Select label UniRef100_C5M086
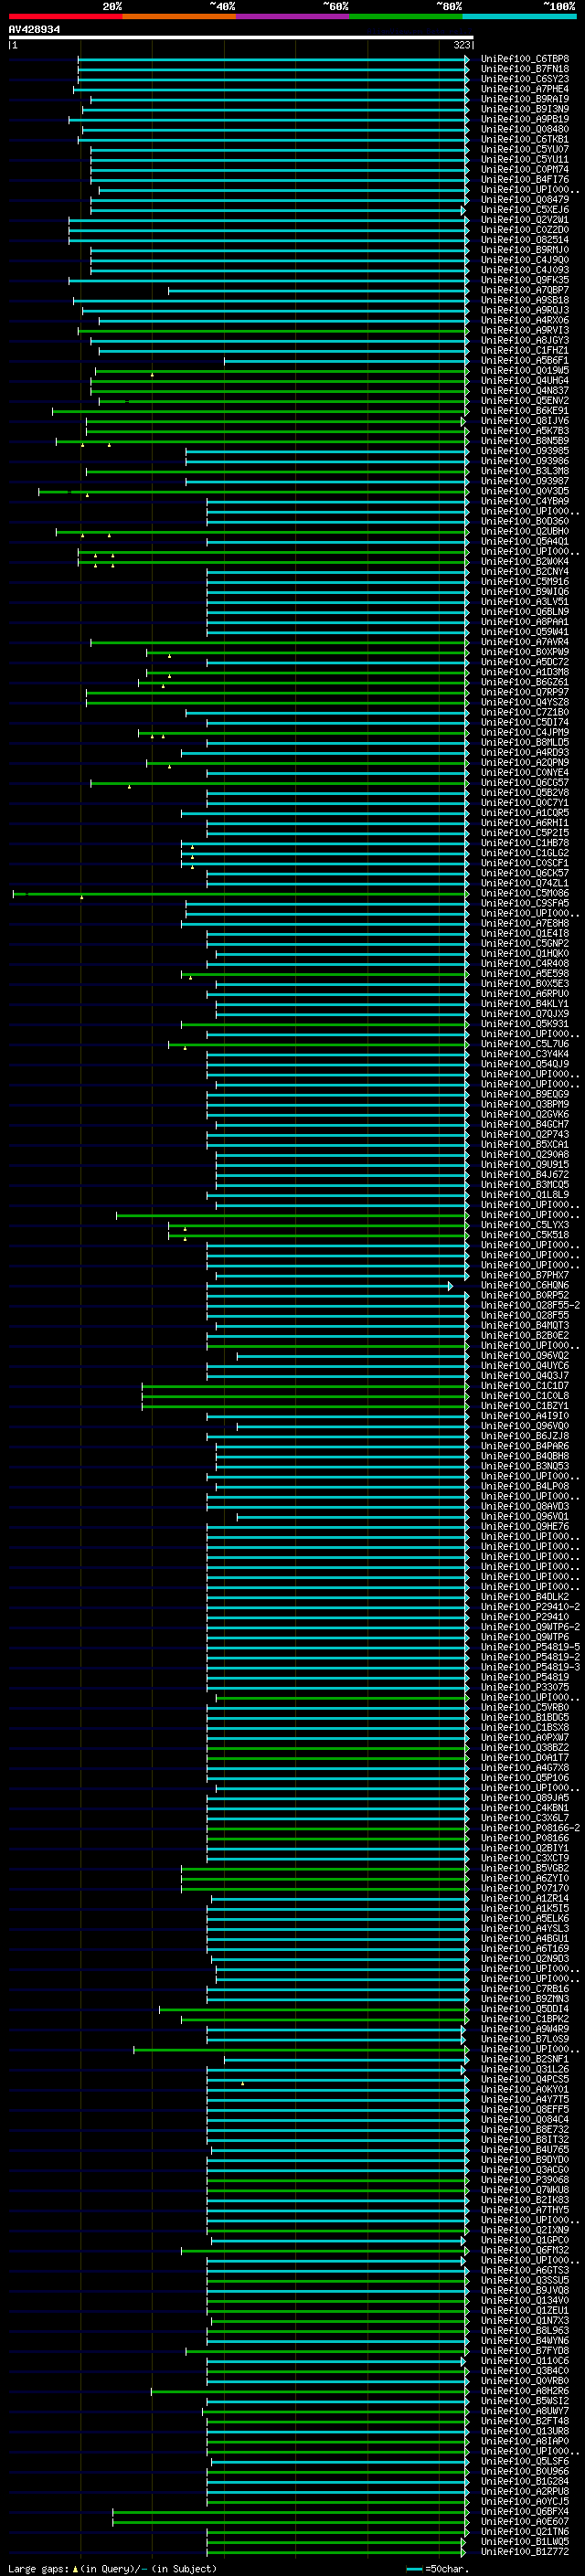The image size is (585, 2576). (x=525, y=893)
